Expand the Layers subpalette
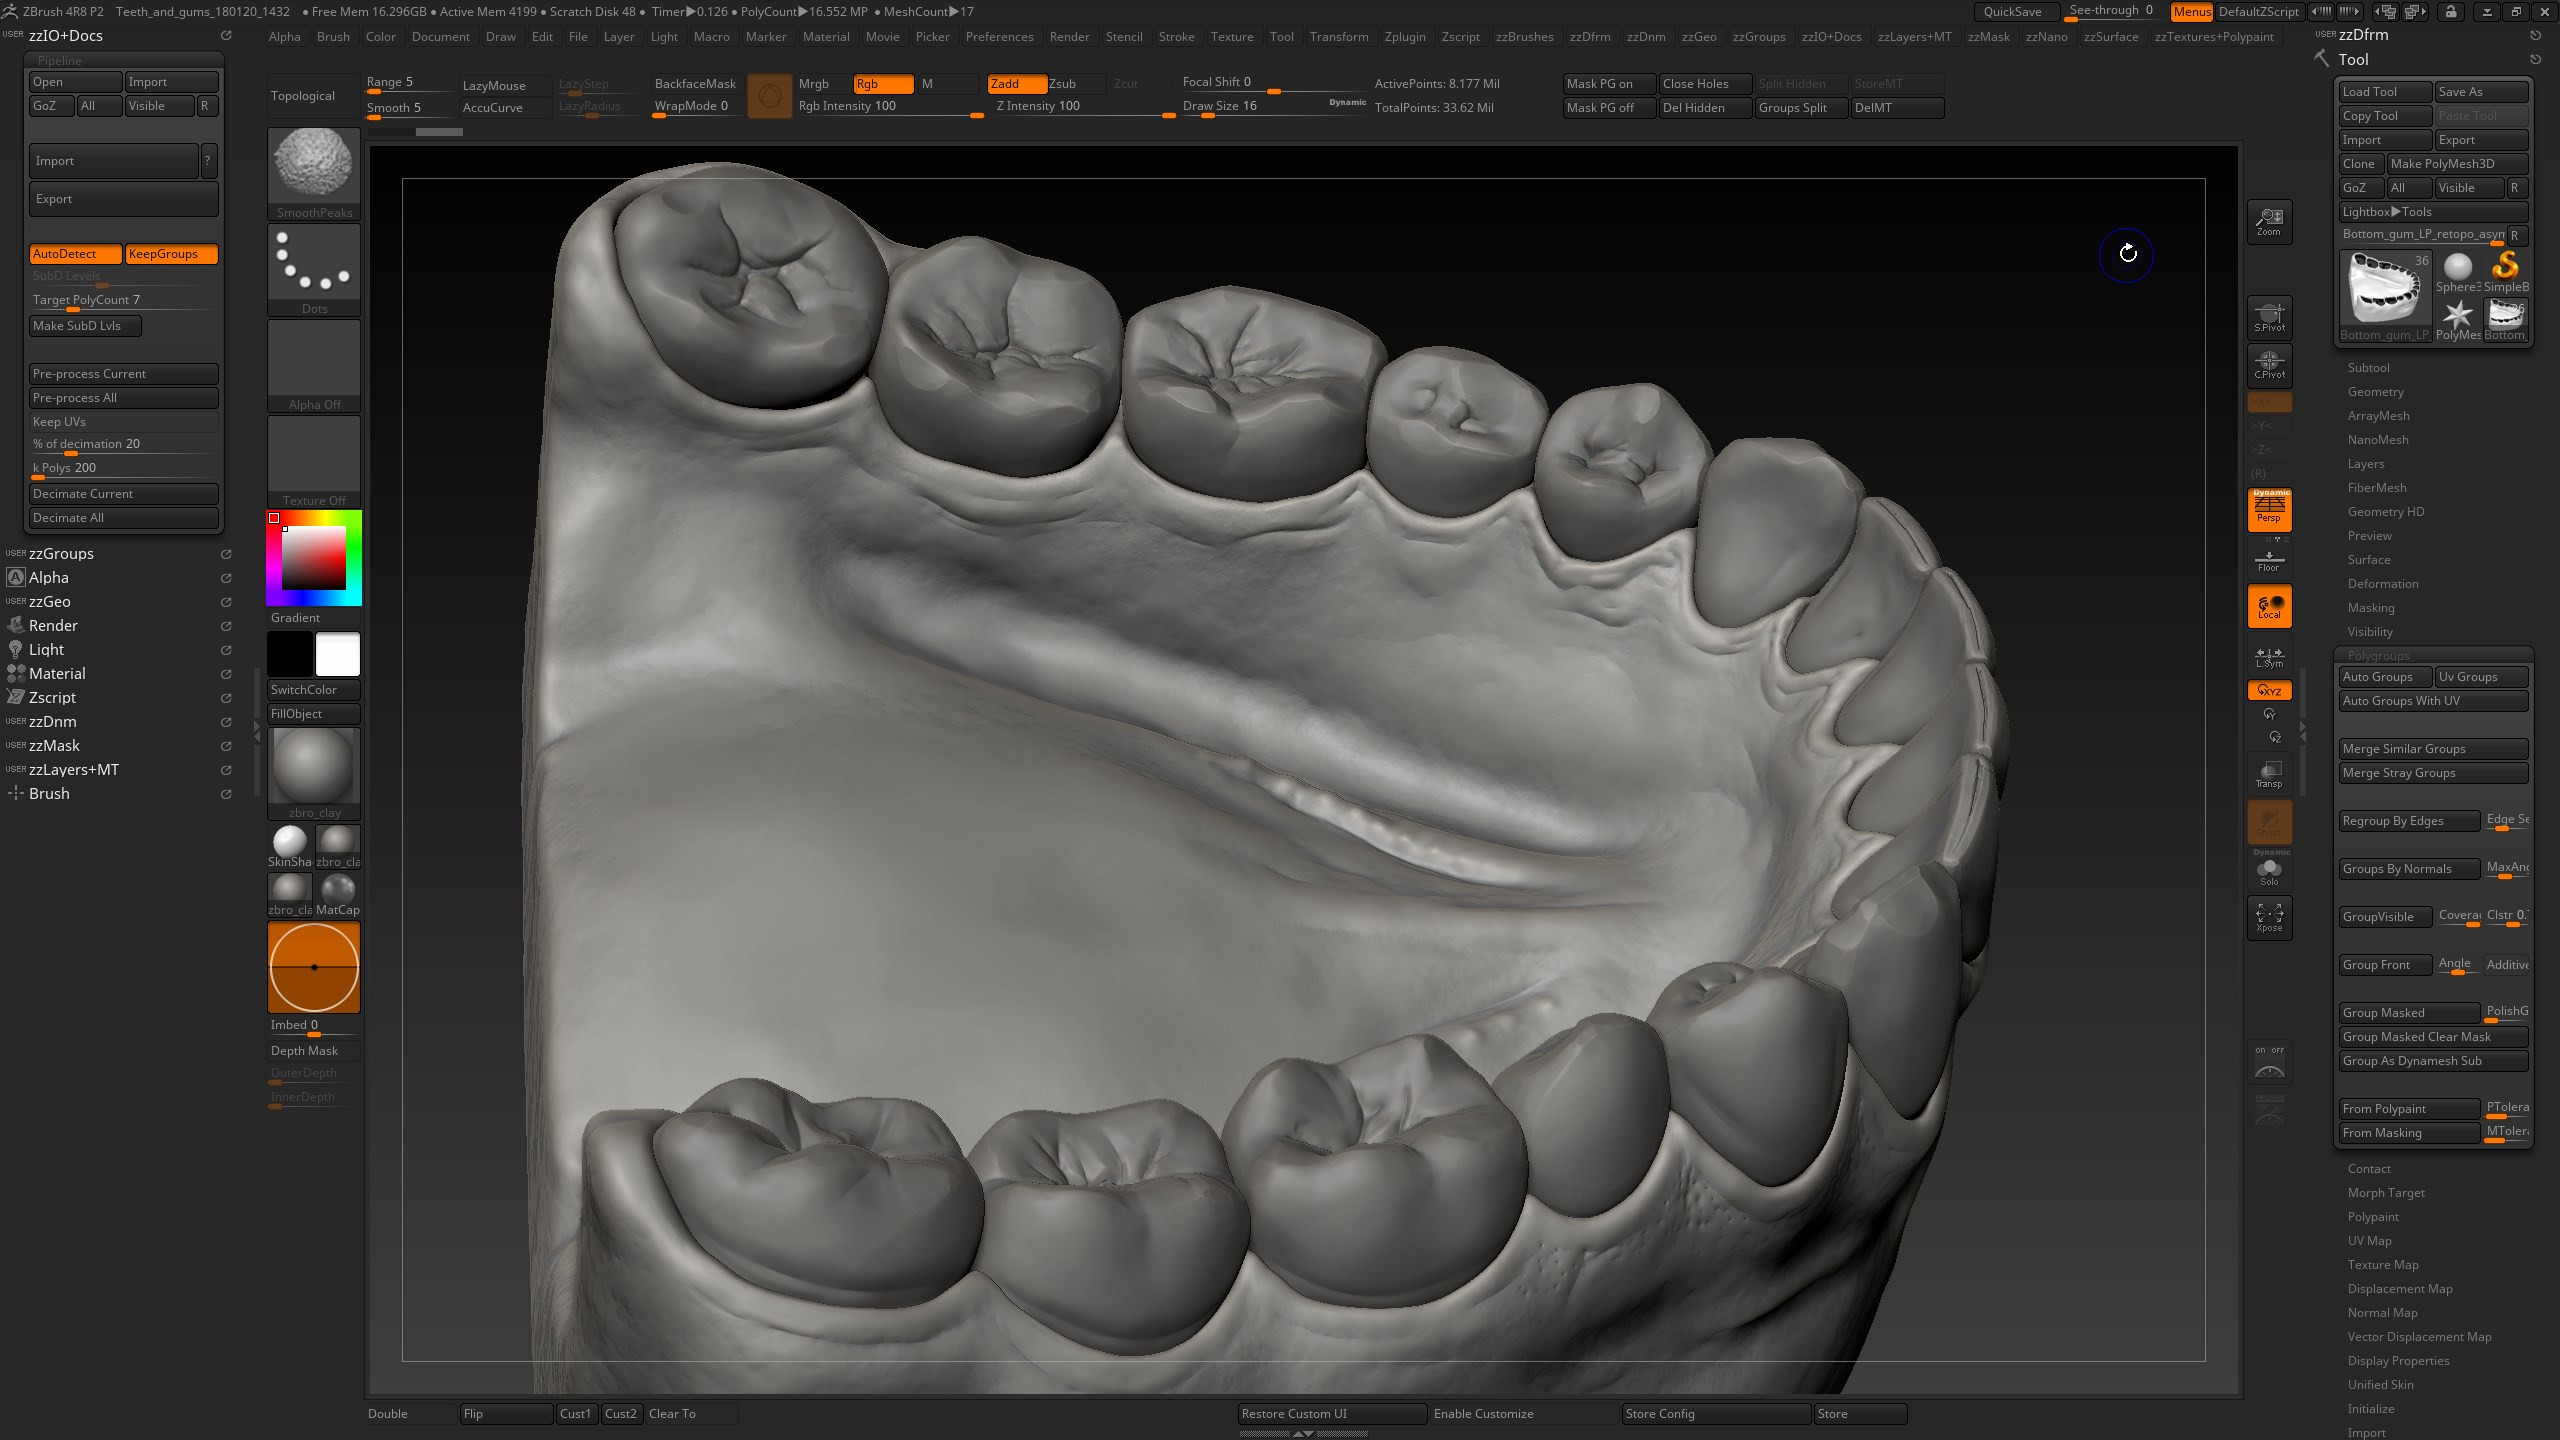Viewport: 2560px width, 1440px height. coord(2366,463)
